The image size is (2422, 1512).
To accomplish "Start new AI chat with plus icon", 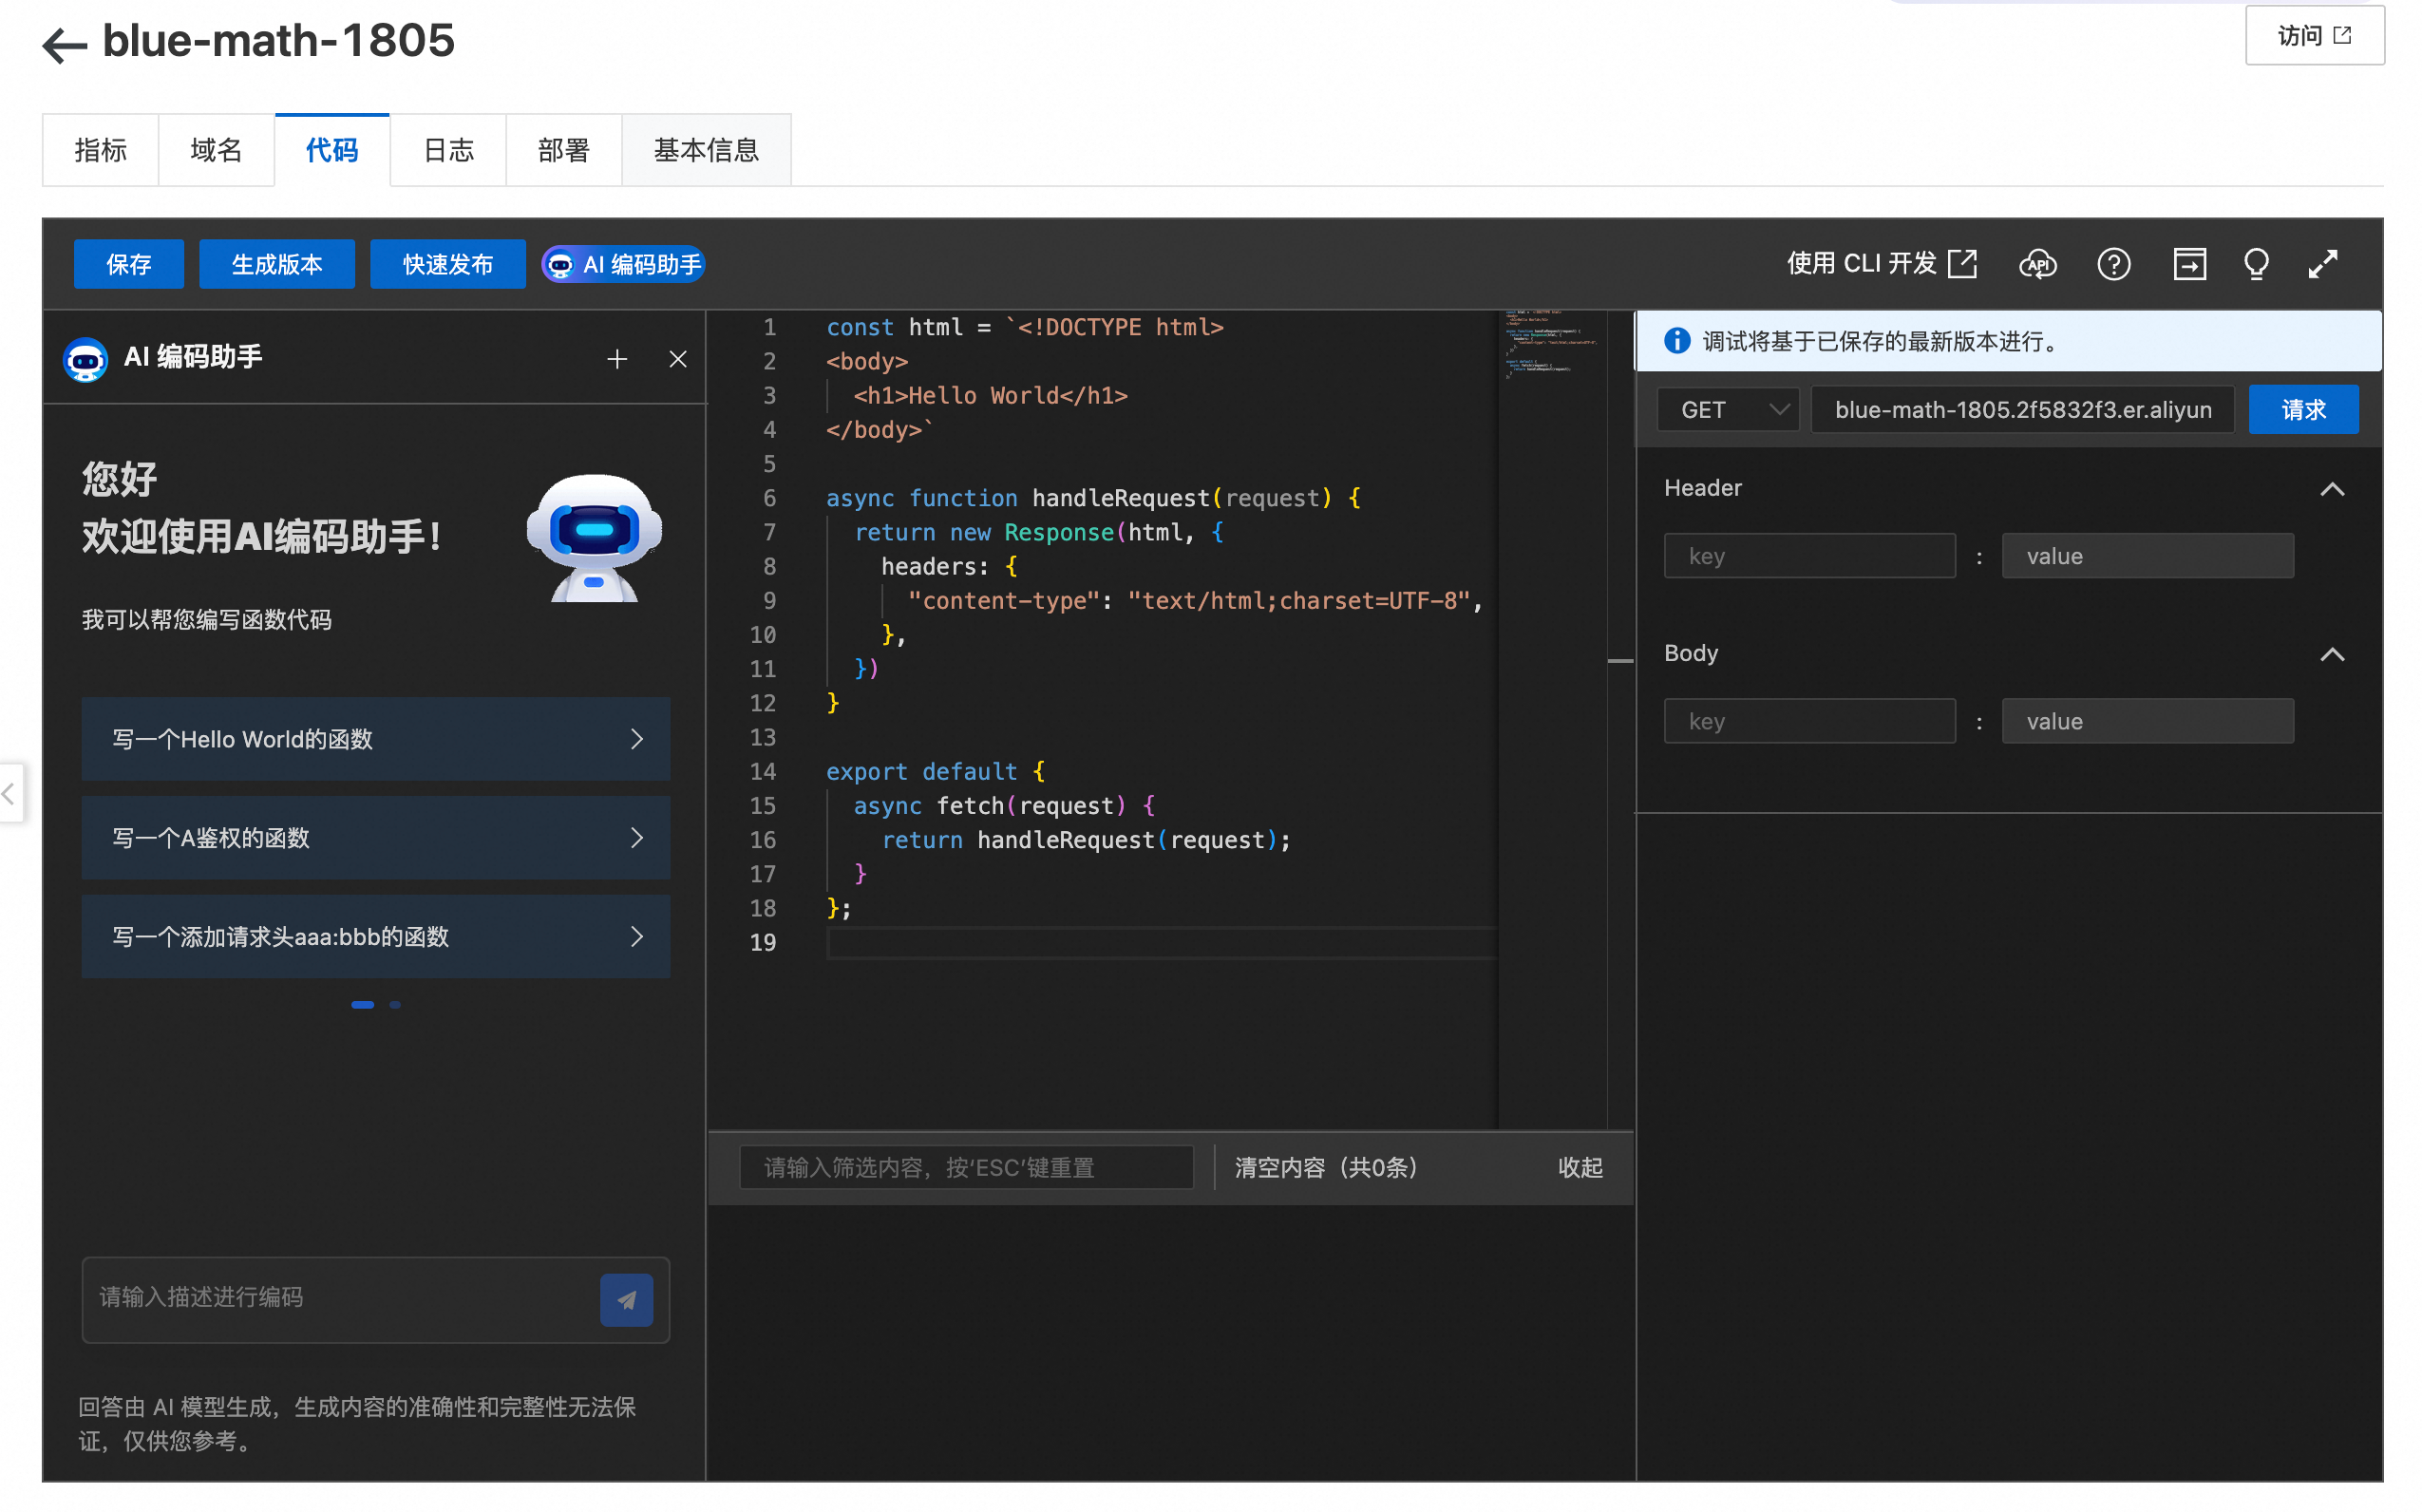I will [617, 359].
